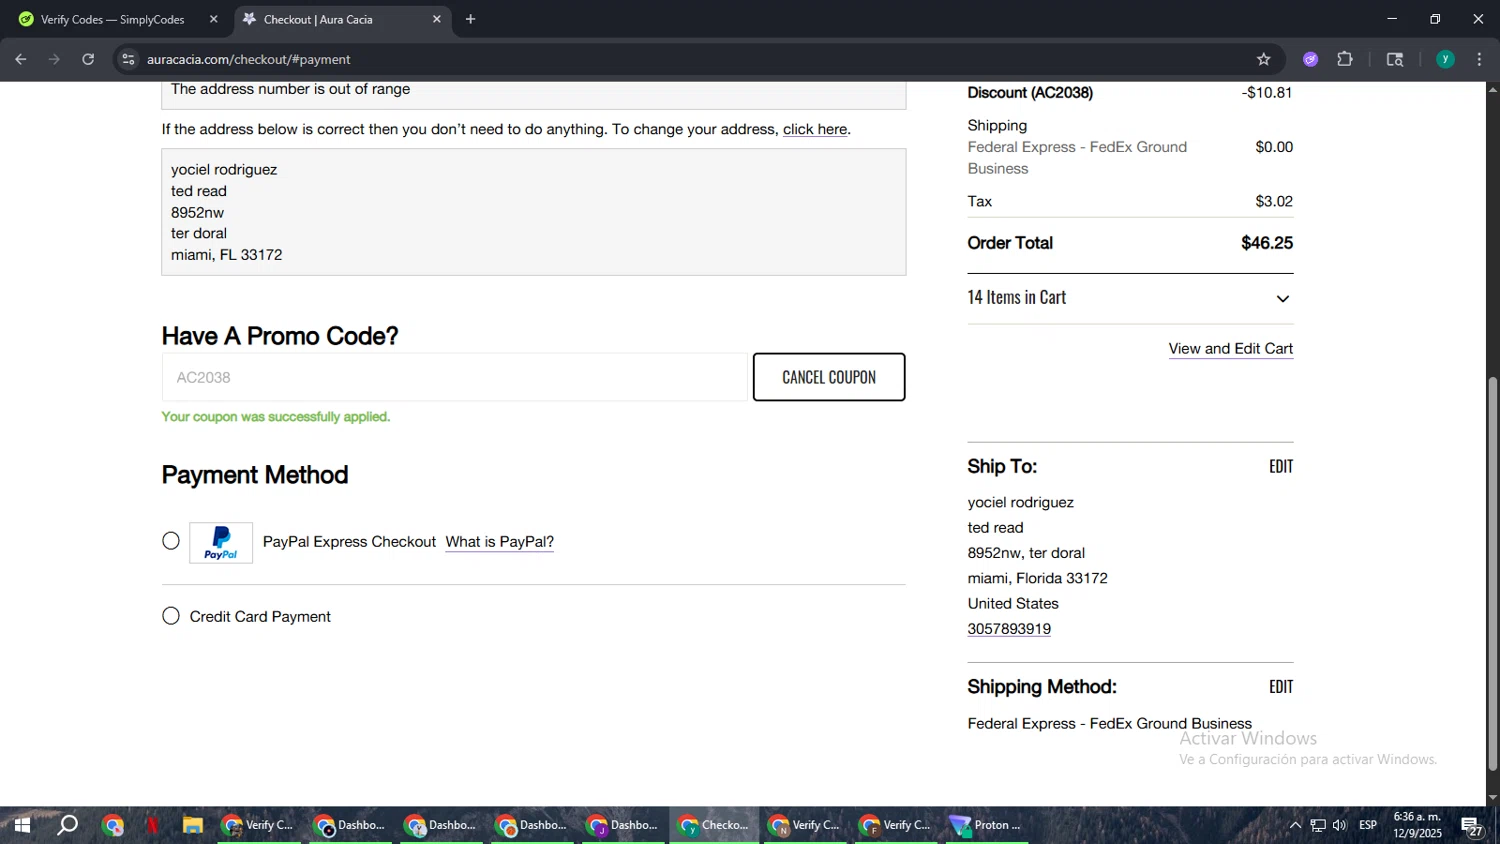Switch to the Checko... Chrome taskbar window
This screenshot has height=844, width=1500.
click(714, 825)
